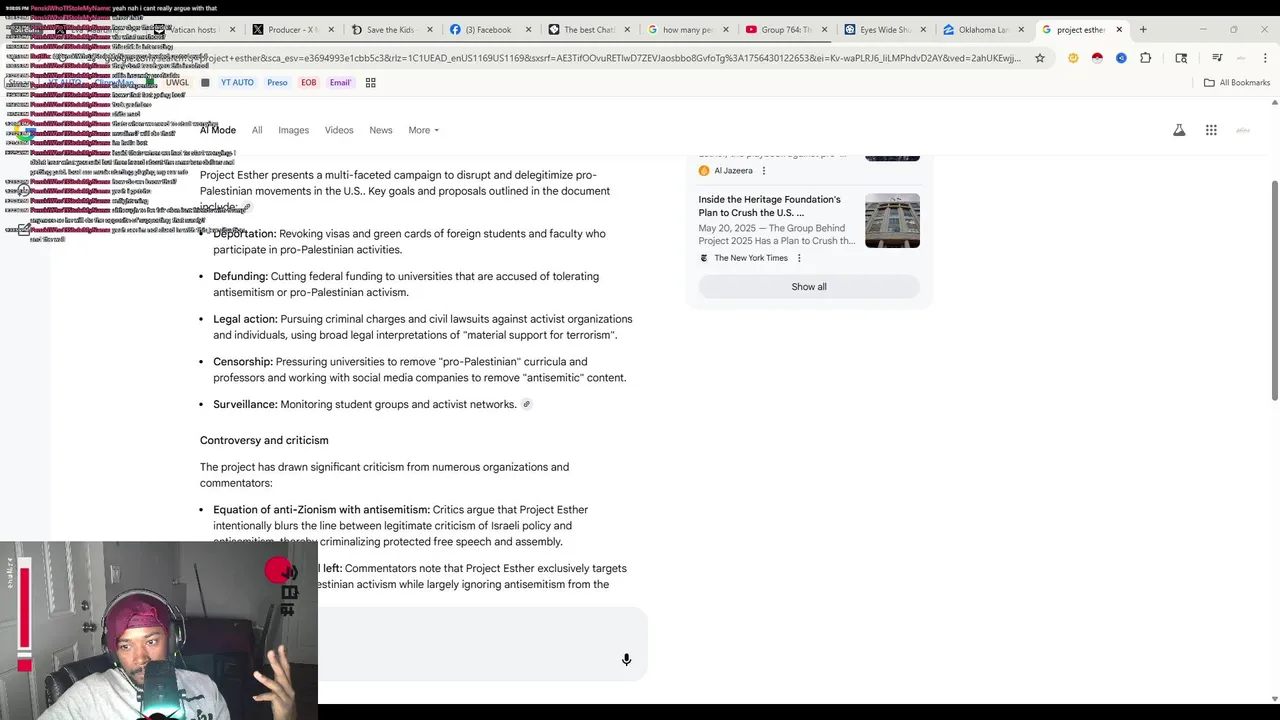Open Chrome's three-dot menu
The image size is (1280, 720).
pos(1265,58)
